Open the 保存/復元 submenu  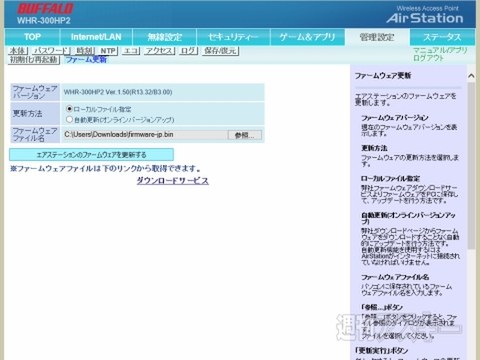pyautogui.click(x=220, y=51)
